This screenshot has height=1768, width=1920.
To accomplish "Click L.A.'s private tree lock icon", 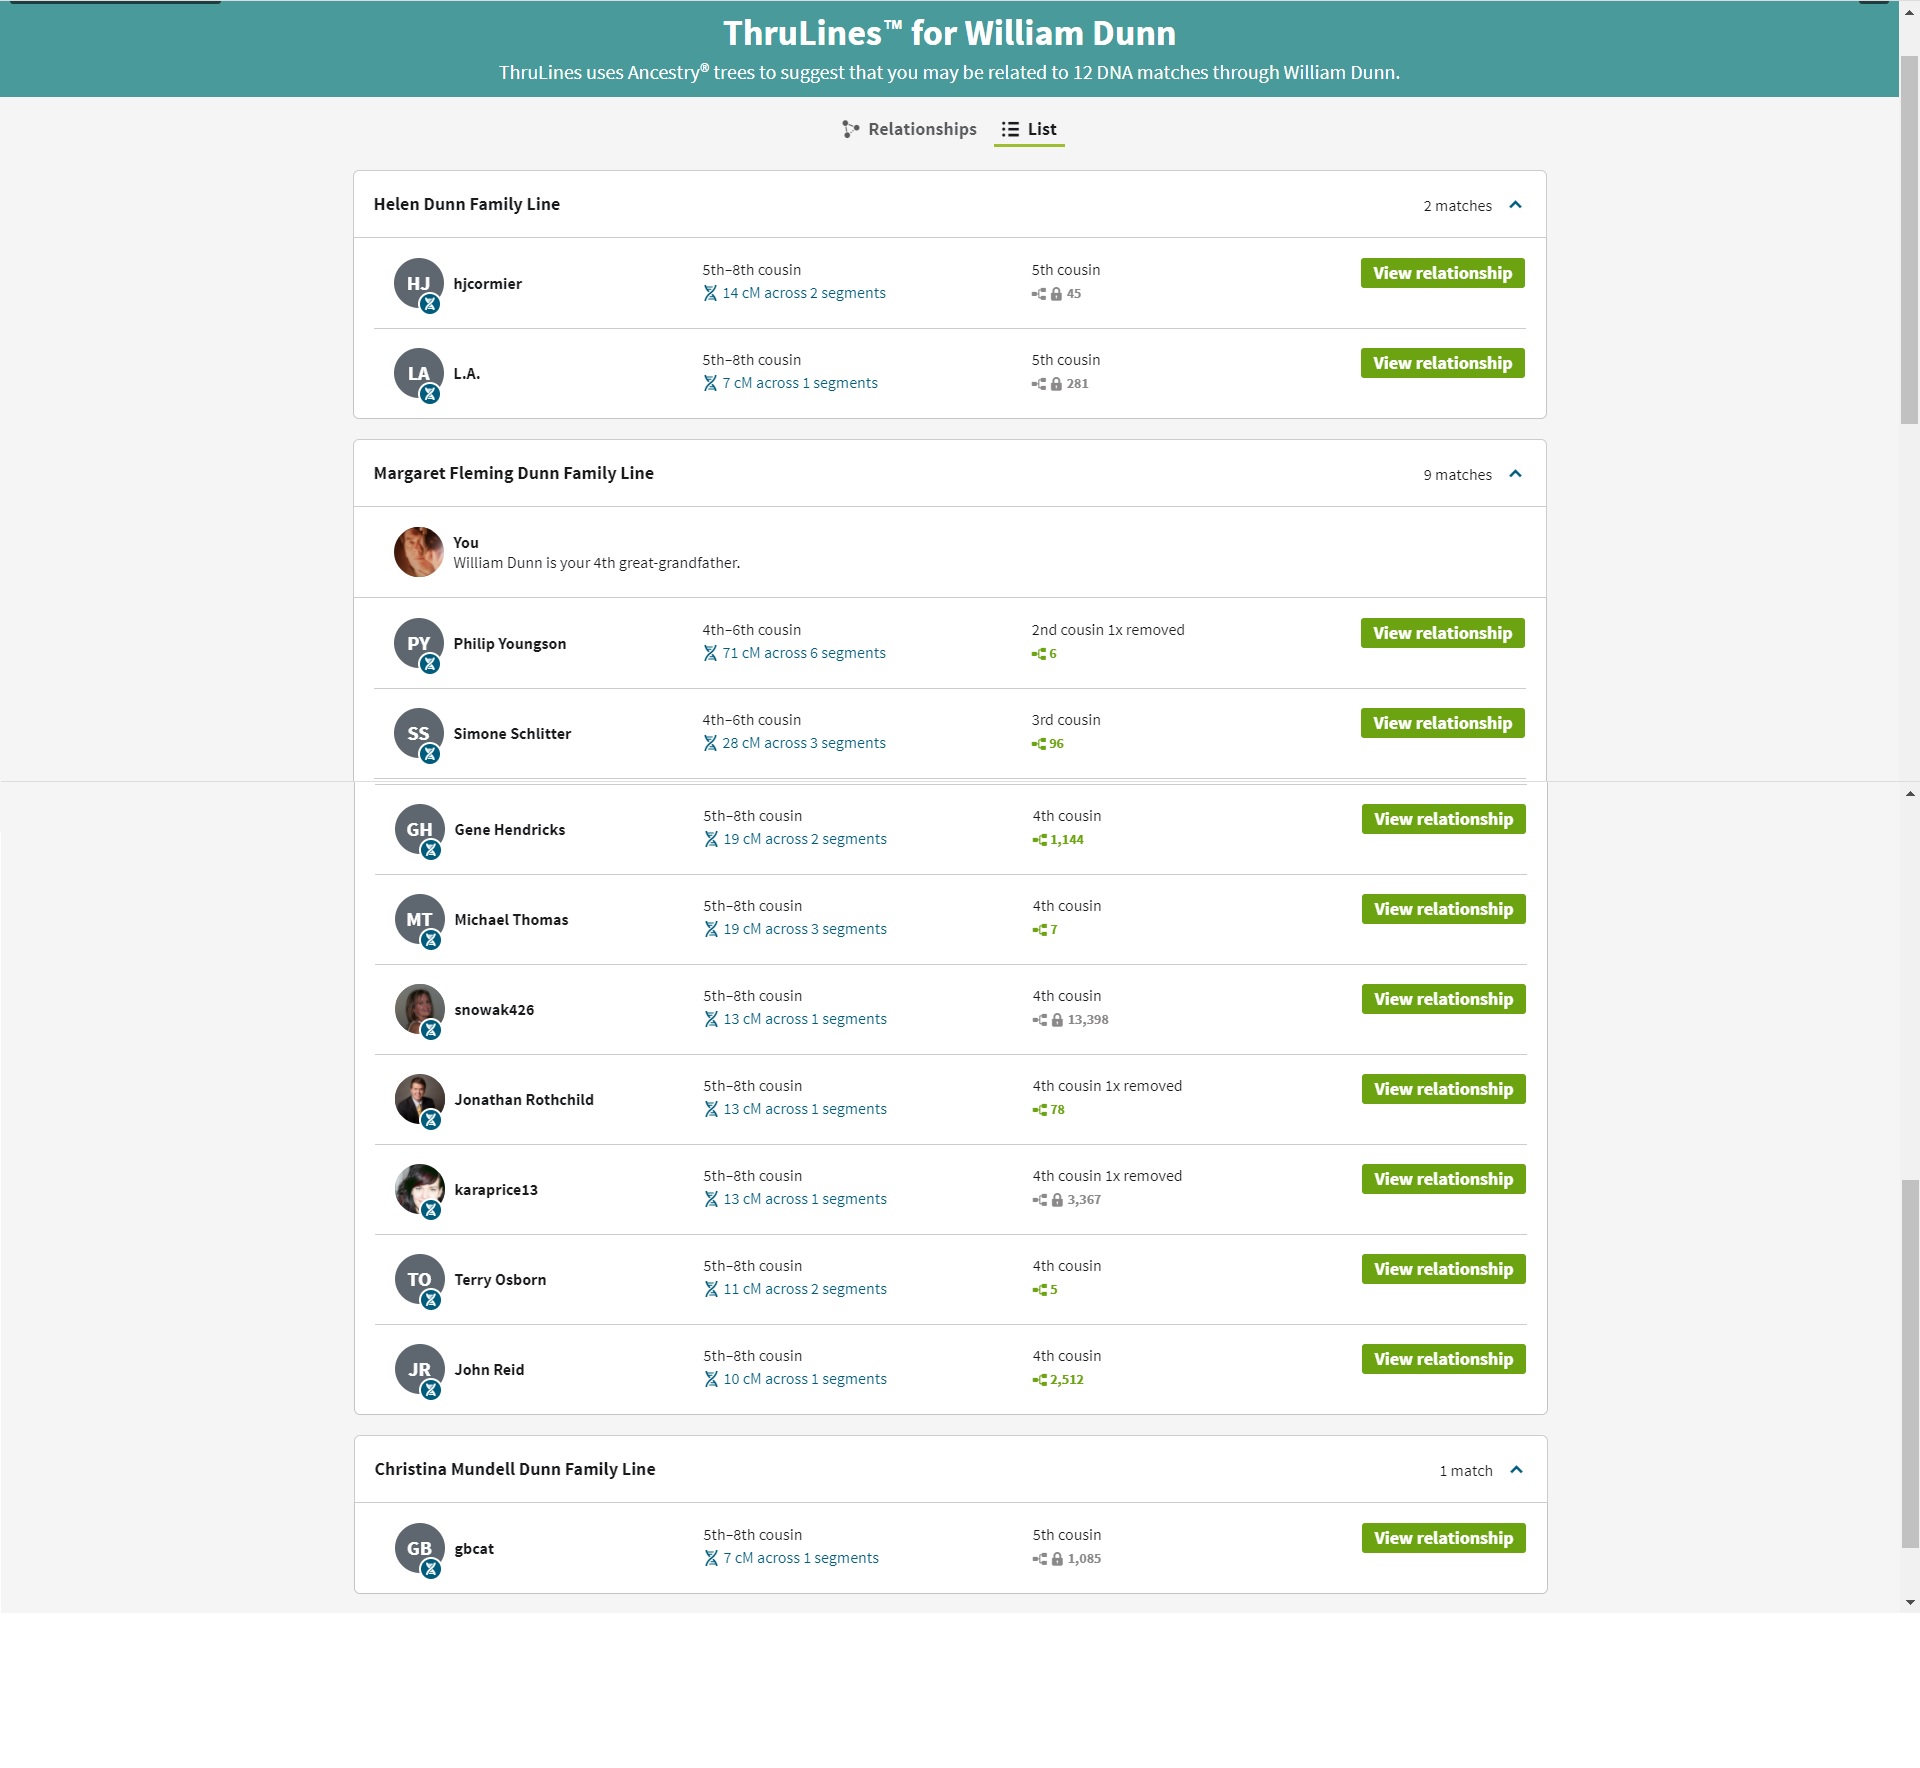I will tap(1056, 384).
